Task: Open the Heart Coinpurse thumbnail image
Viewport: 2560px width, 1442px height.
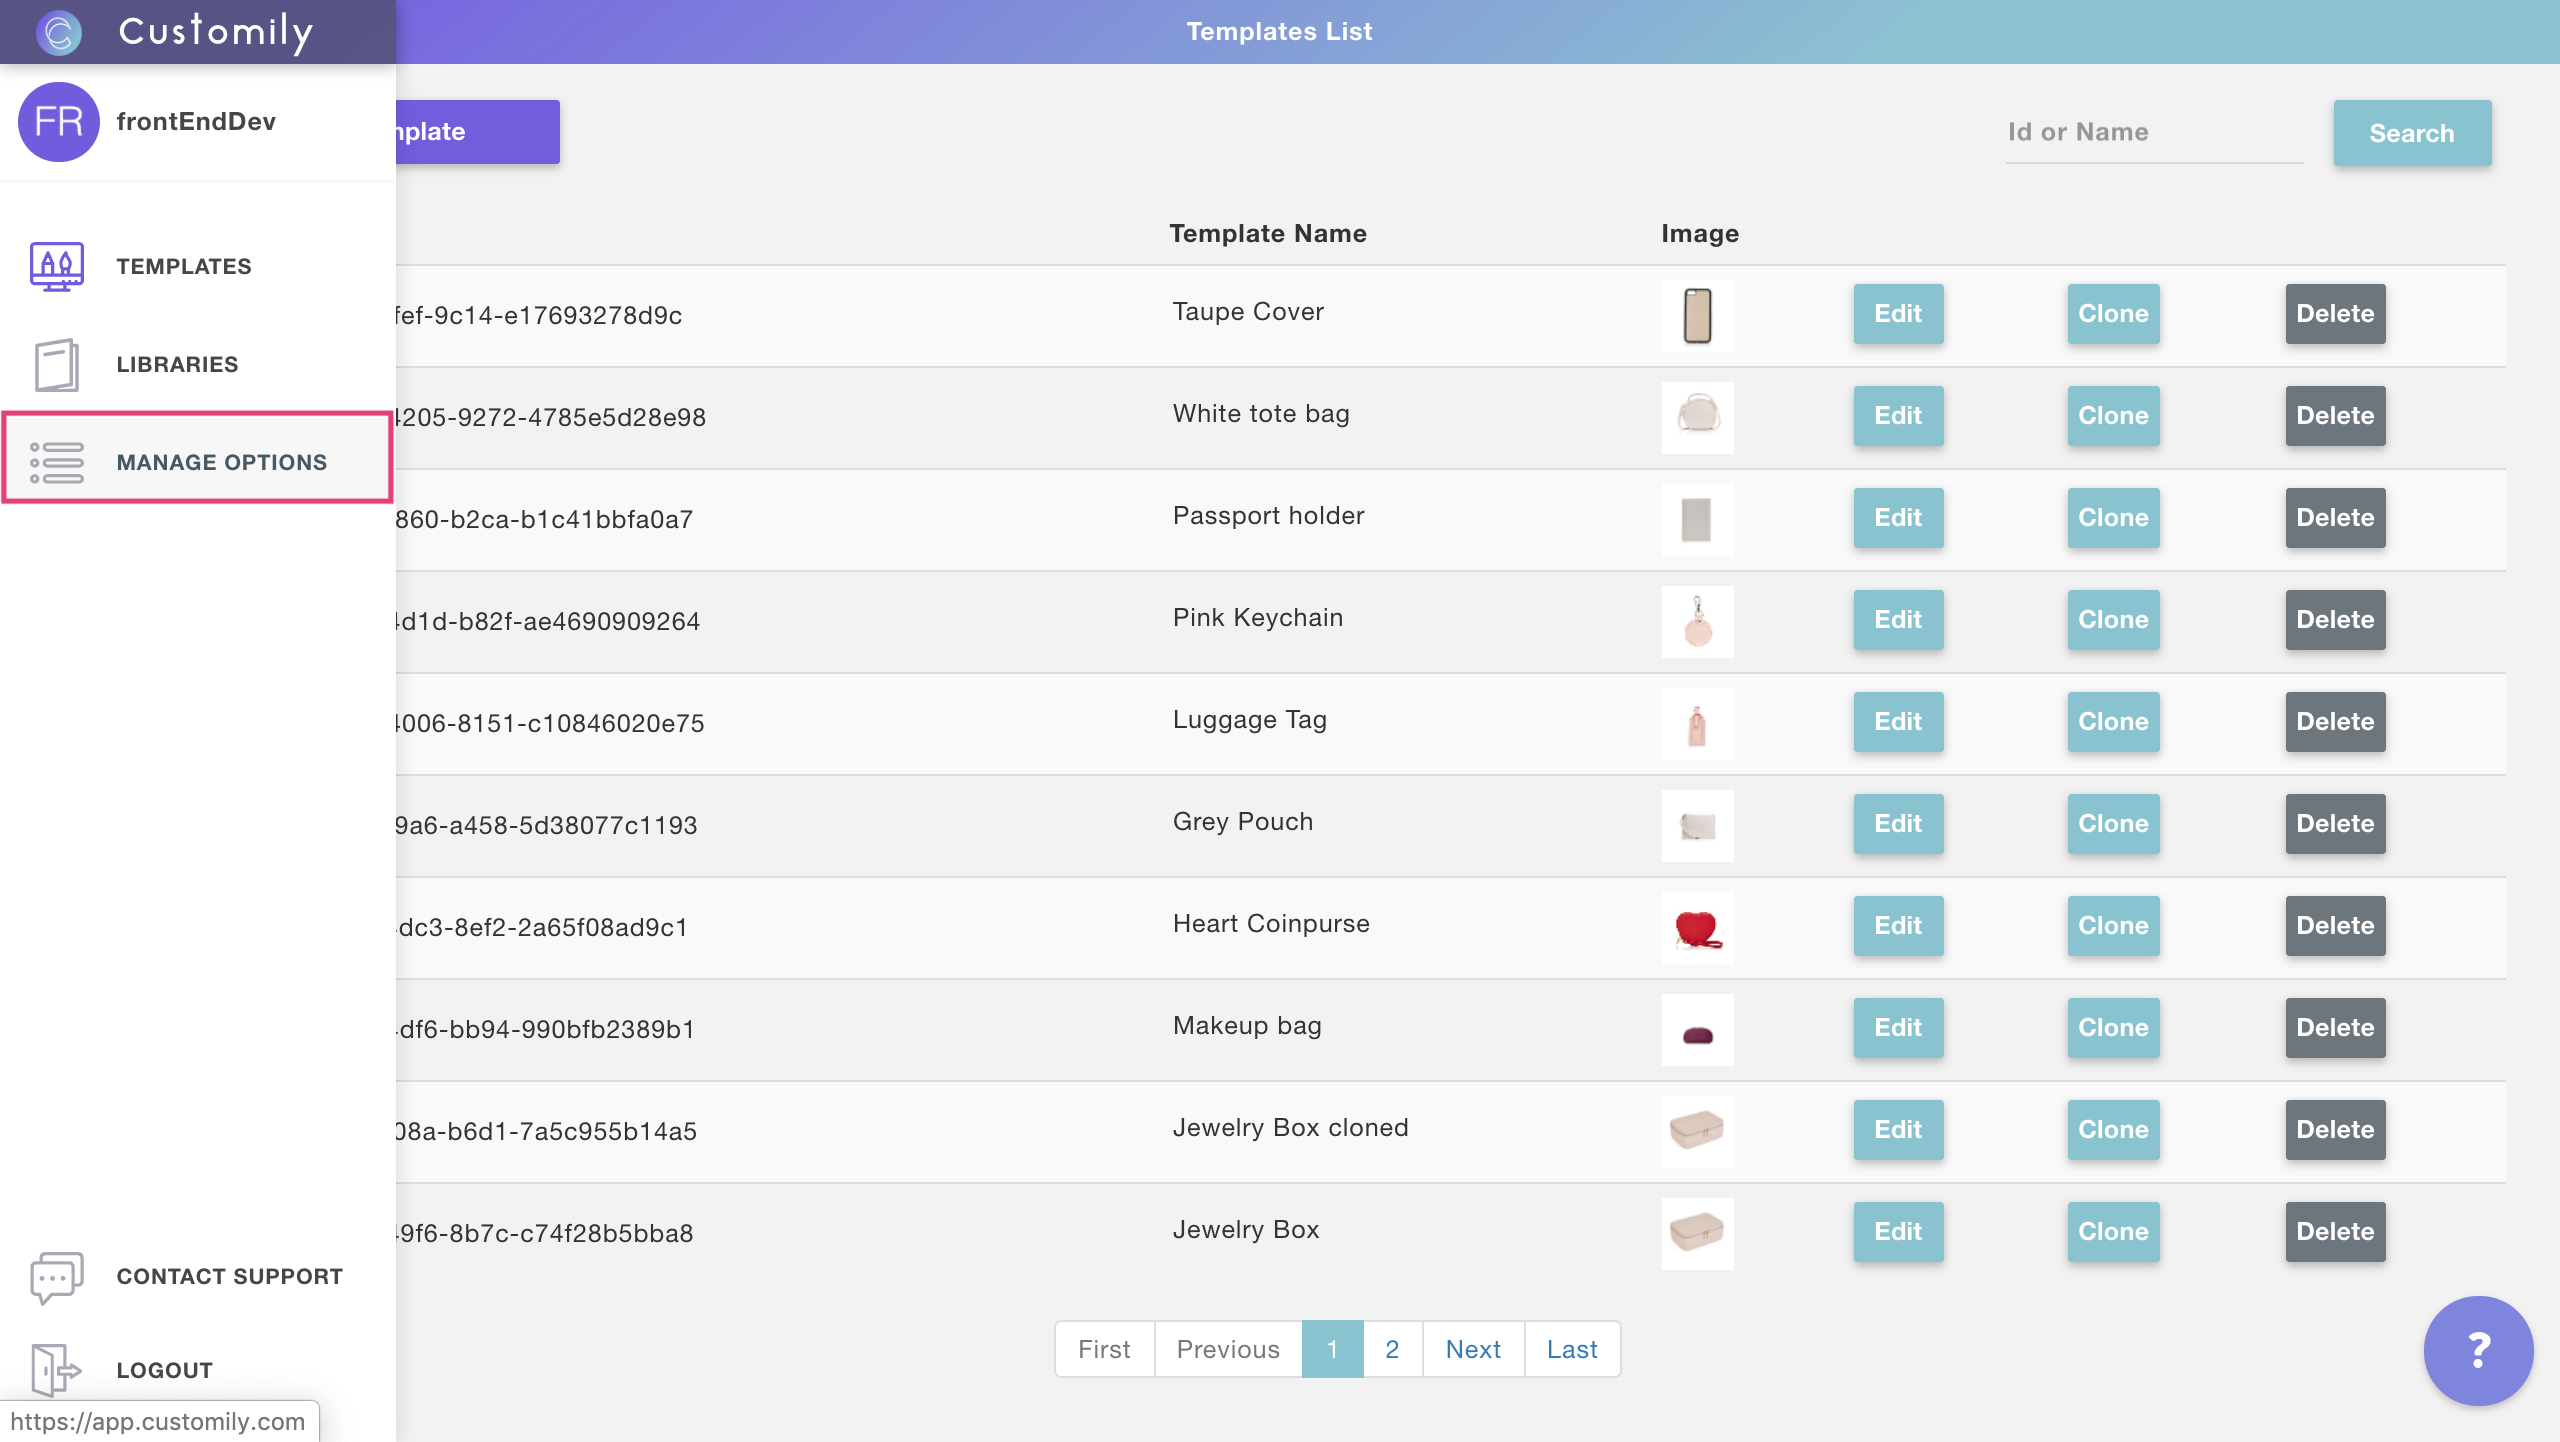Action: (x=1697, y=928)
